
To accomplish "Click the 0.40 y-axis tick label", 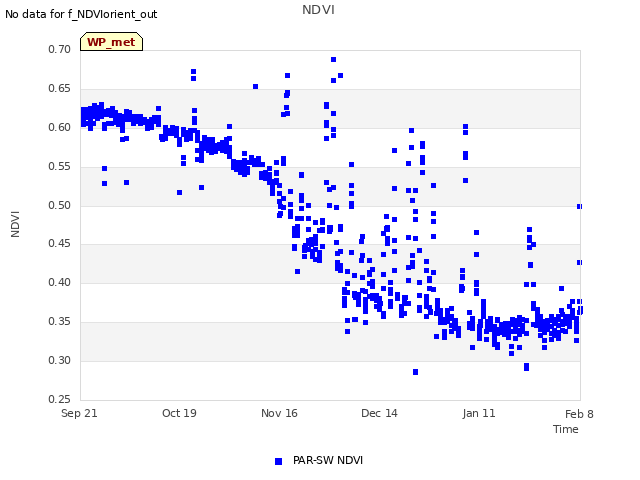I will coord(60,282).
